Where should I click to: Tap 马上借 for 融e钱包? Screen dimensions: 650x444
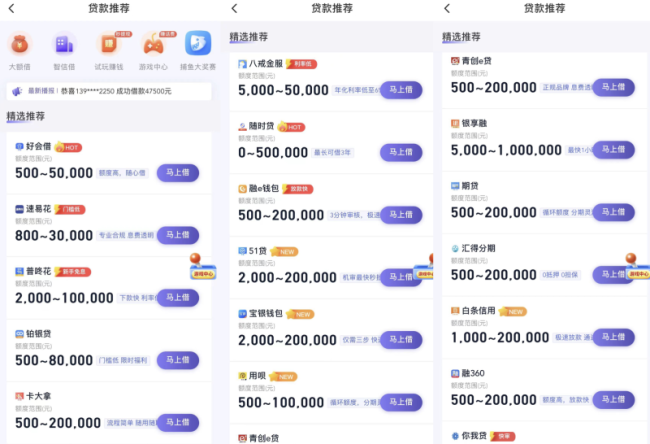pos(401,215)
